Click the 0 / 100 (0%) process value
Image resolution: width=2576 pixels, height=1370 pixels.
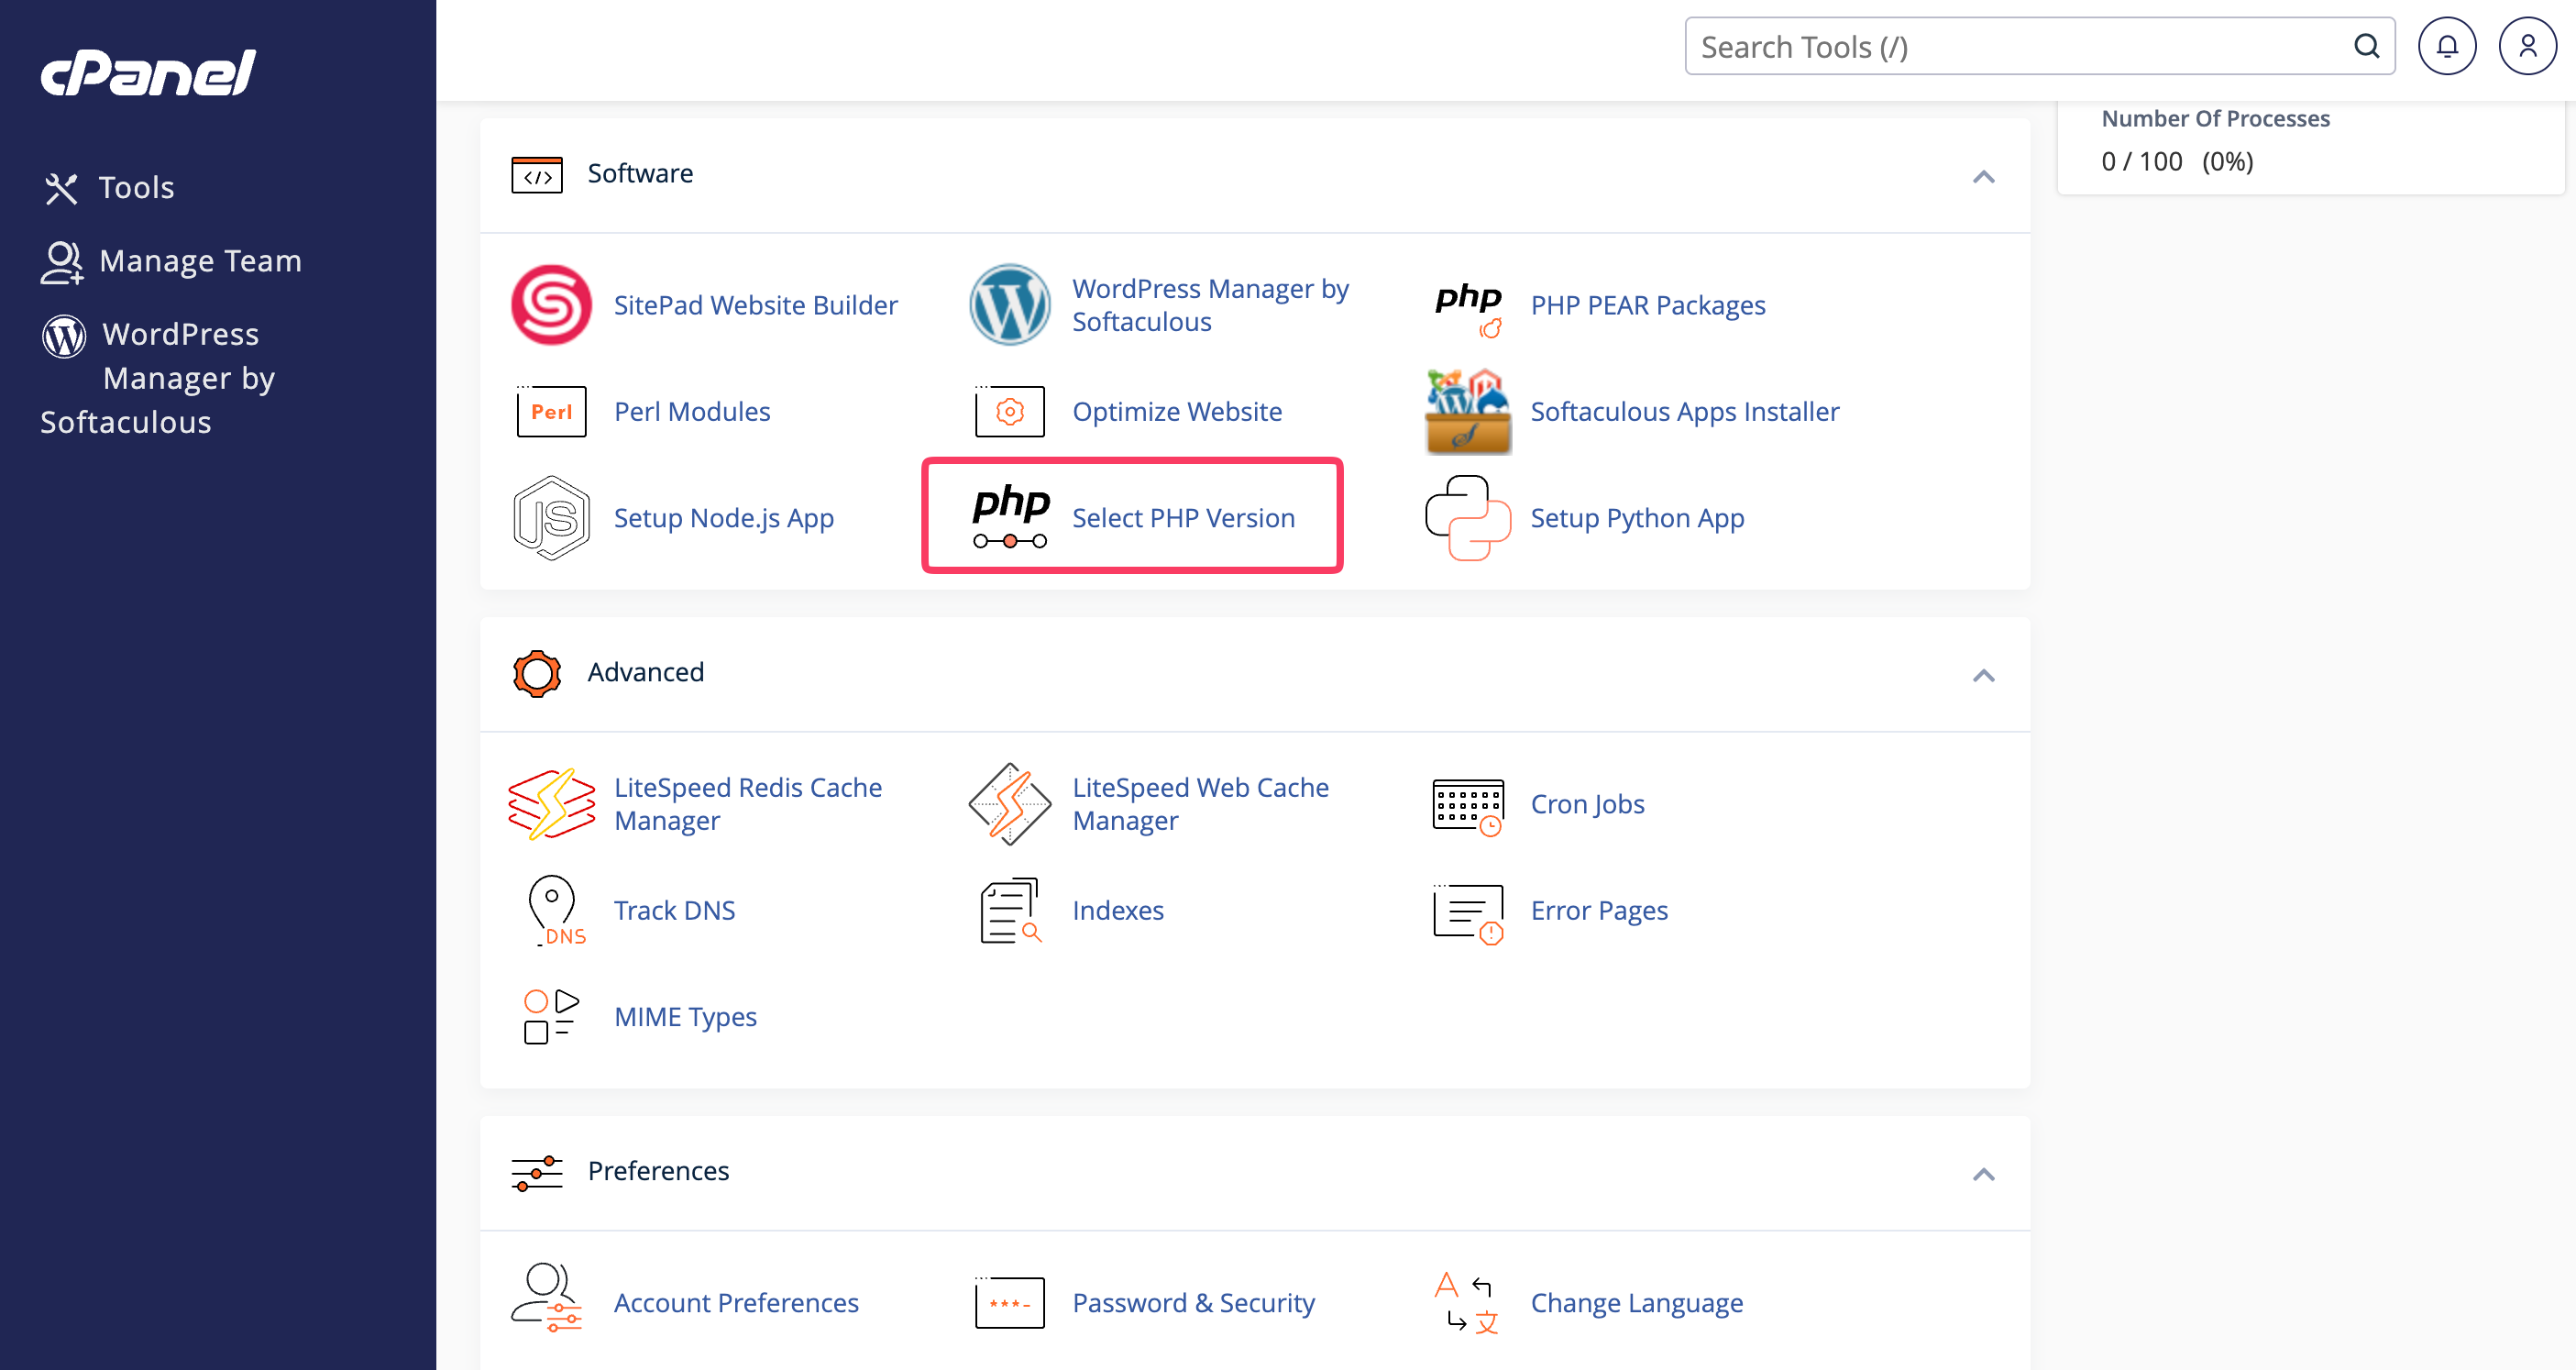point(2178,161)
